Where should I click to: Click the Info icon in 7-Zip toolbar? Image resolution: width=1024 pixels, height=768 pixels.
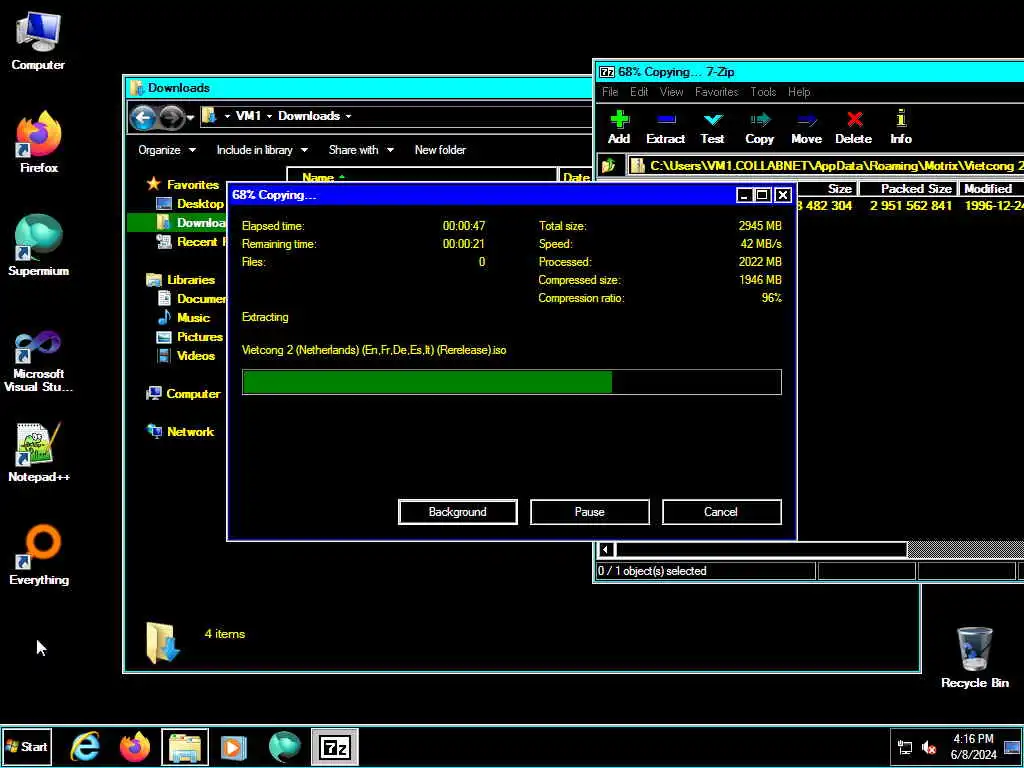click(901, 128)
